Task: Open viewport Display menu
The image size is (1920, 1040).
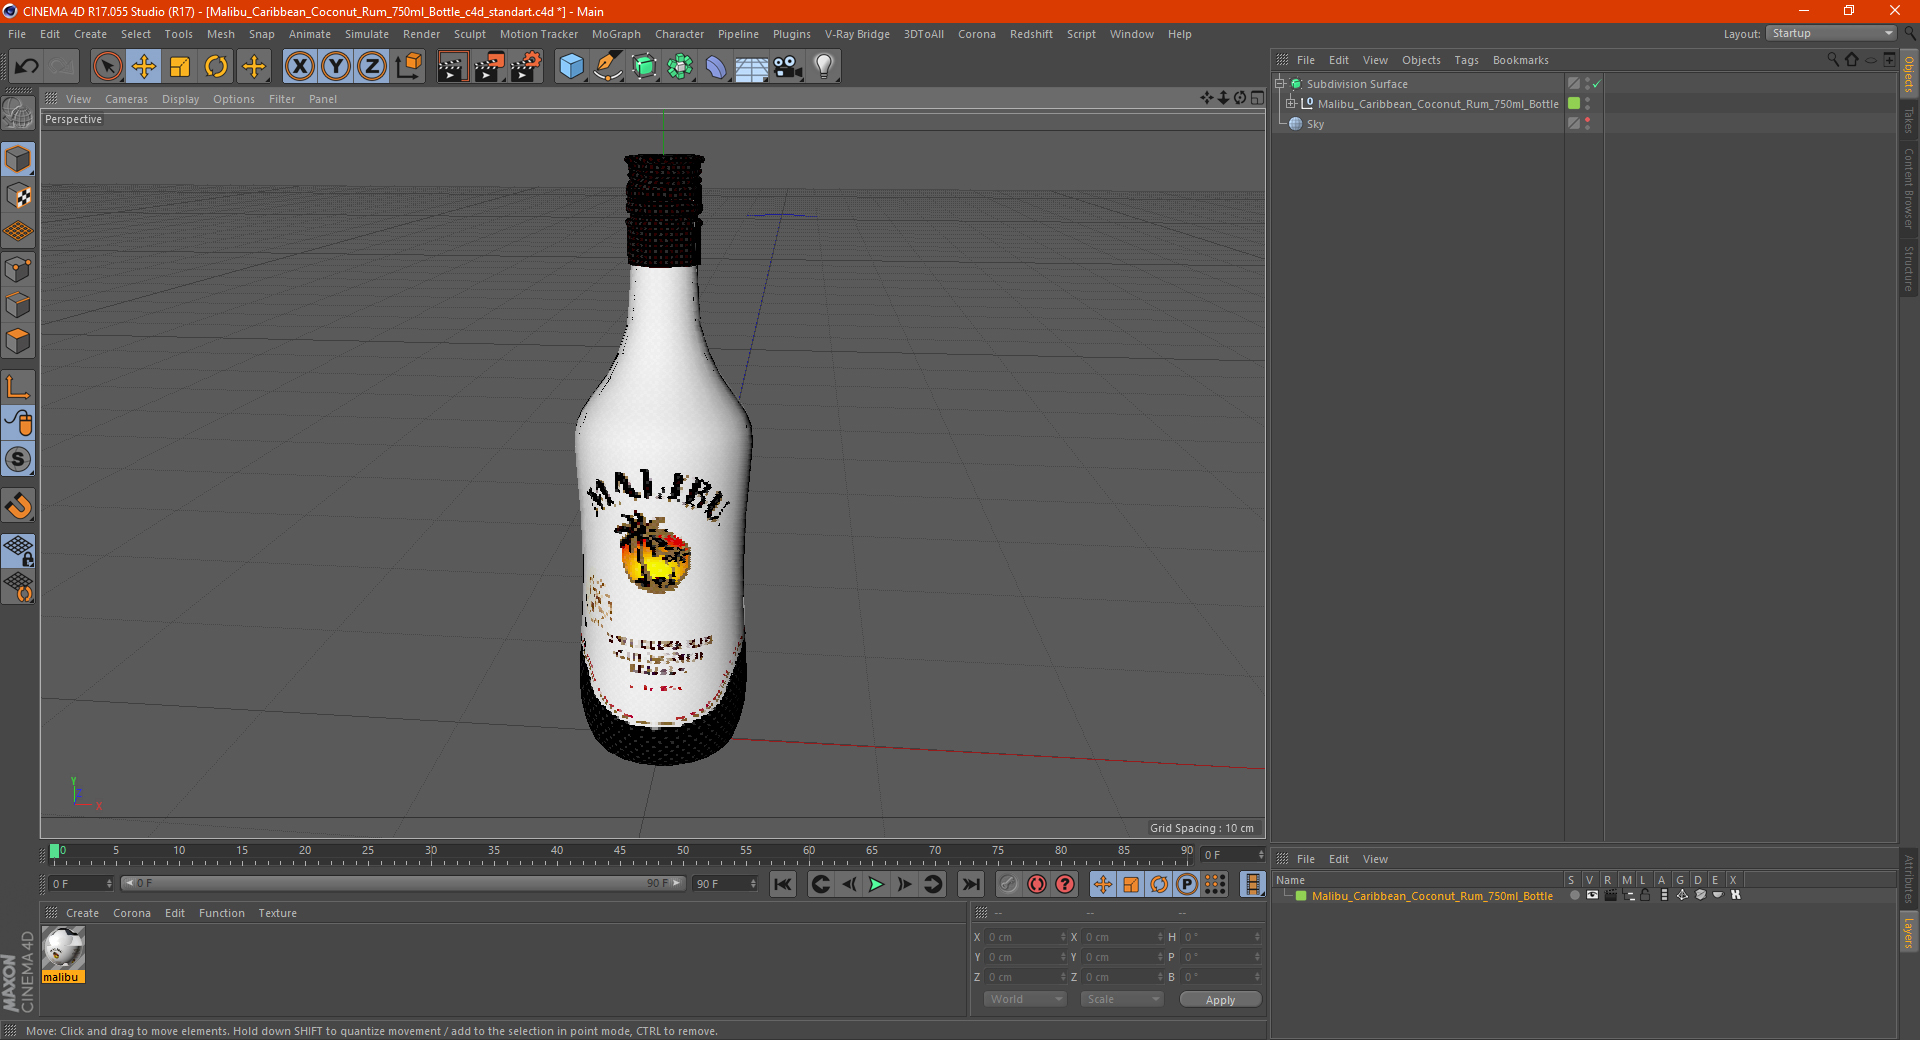Action: point(180,99)
